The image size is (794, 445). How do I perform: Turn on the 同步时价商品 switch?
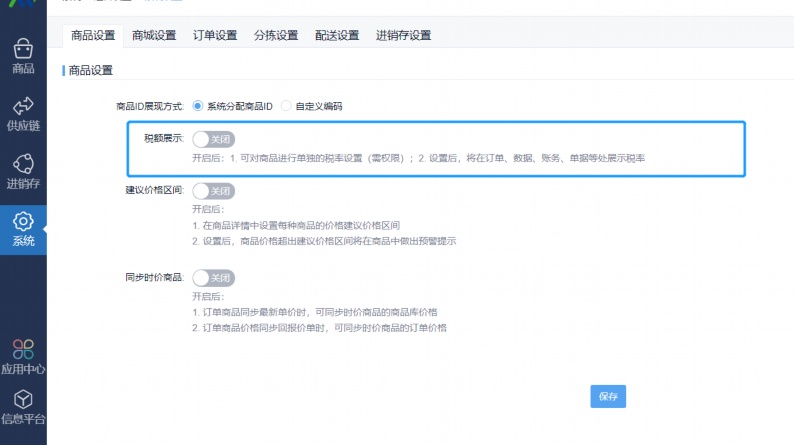pyautogui.click(x=214, y=278)
